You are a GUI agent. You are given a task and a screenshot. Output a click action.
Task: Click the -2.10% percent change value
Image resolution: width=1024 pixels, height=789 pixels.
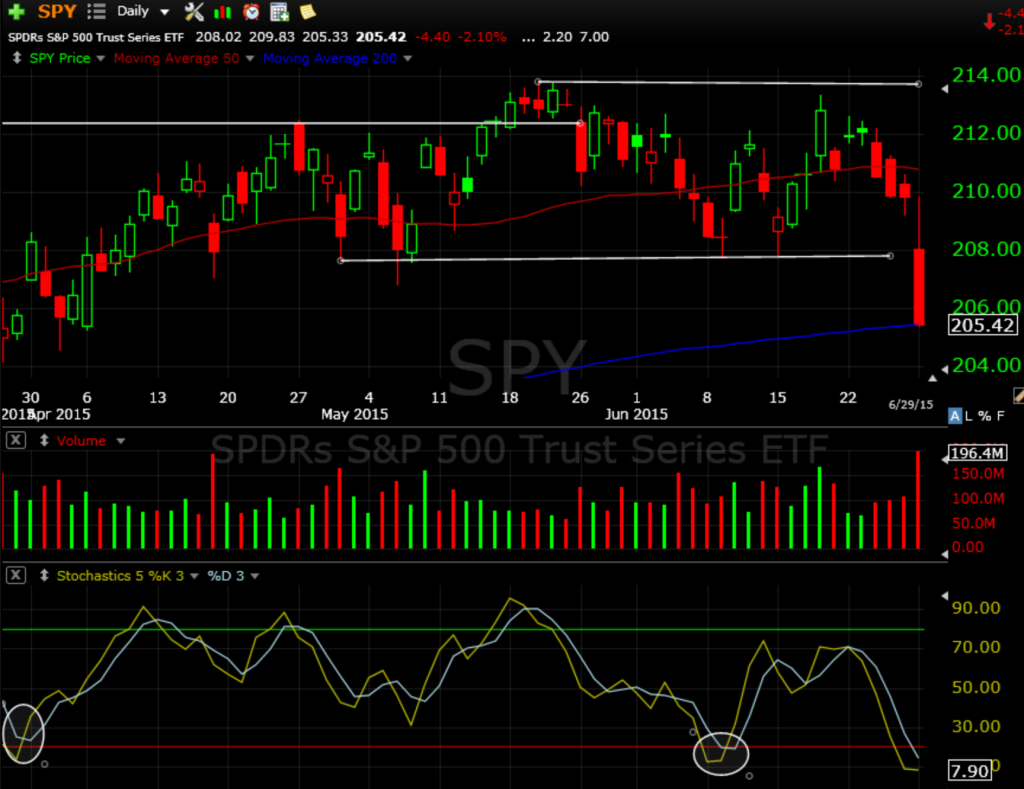[x=482, y=37]
